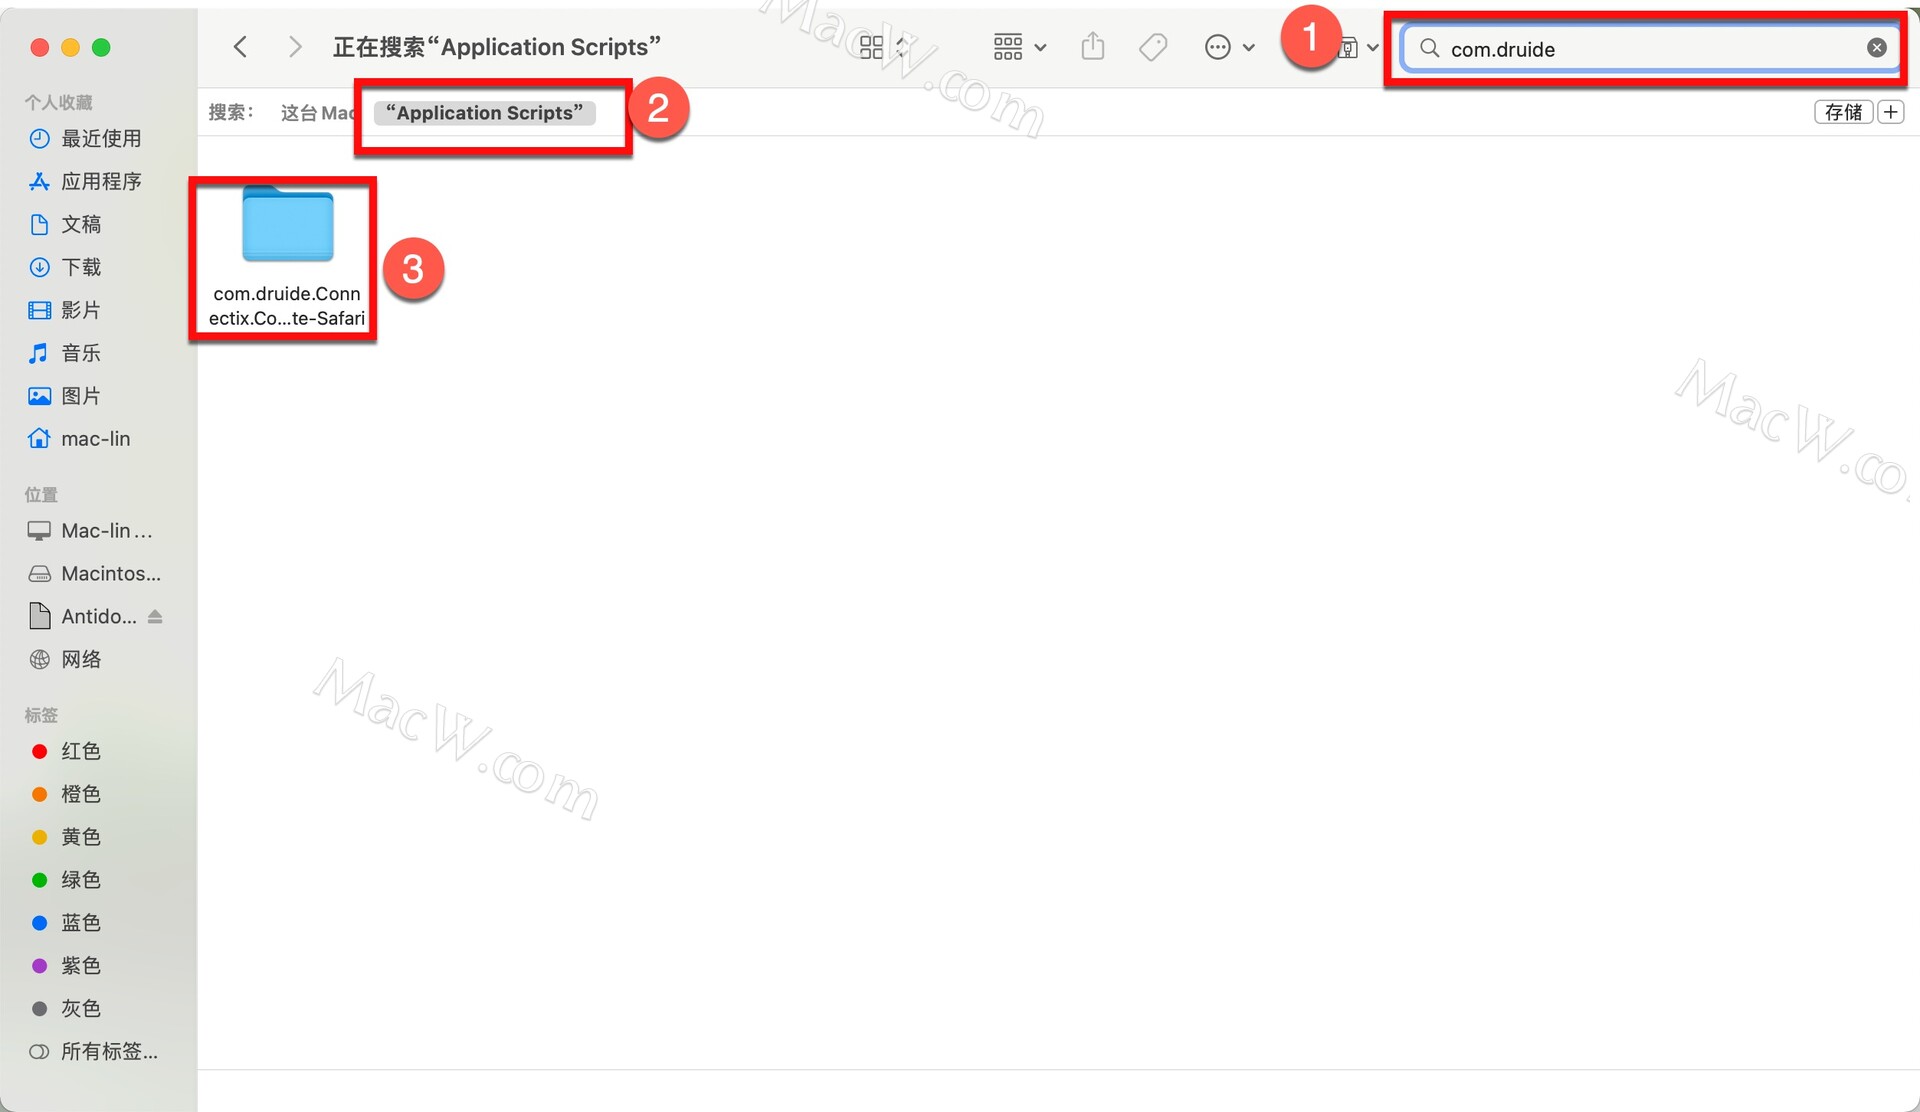Eject the Antido... volume
This screenshot has width=1920, height=1112.
tap(155, 617)
